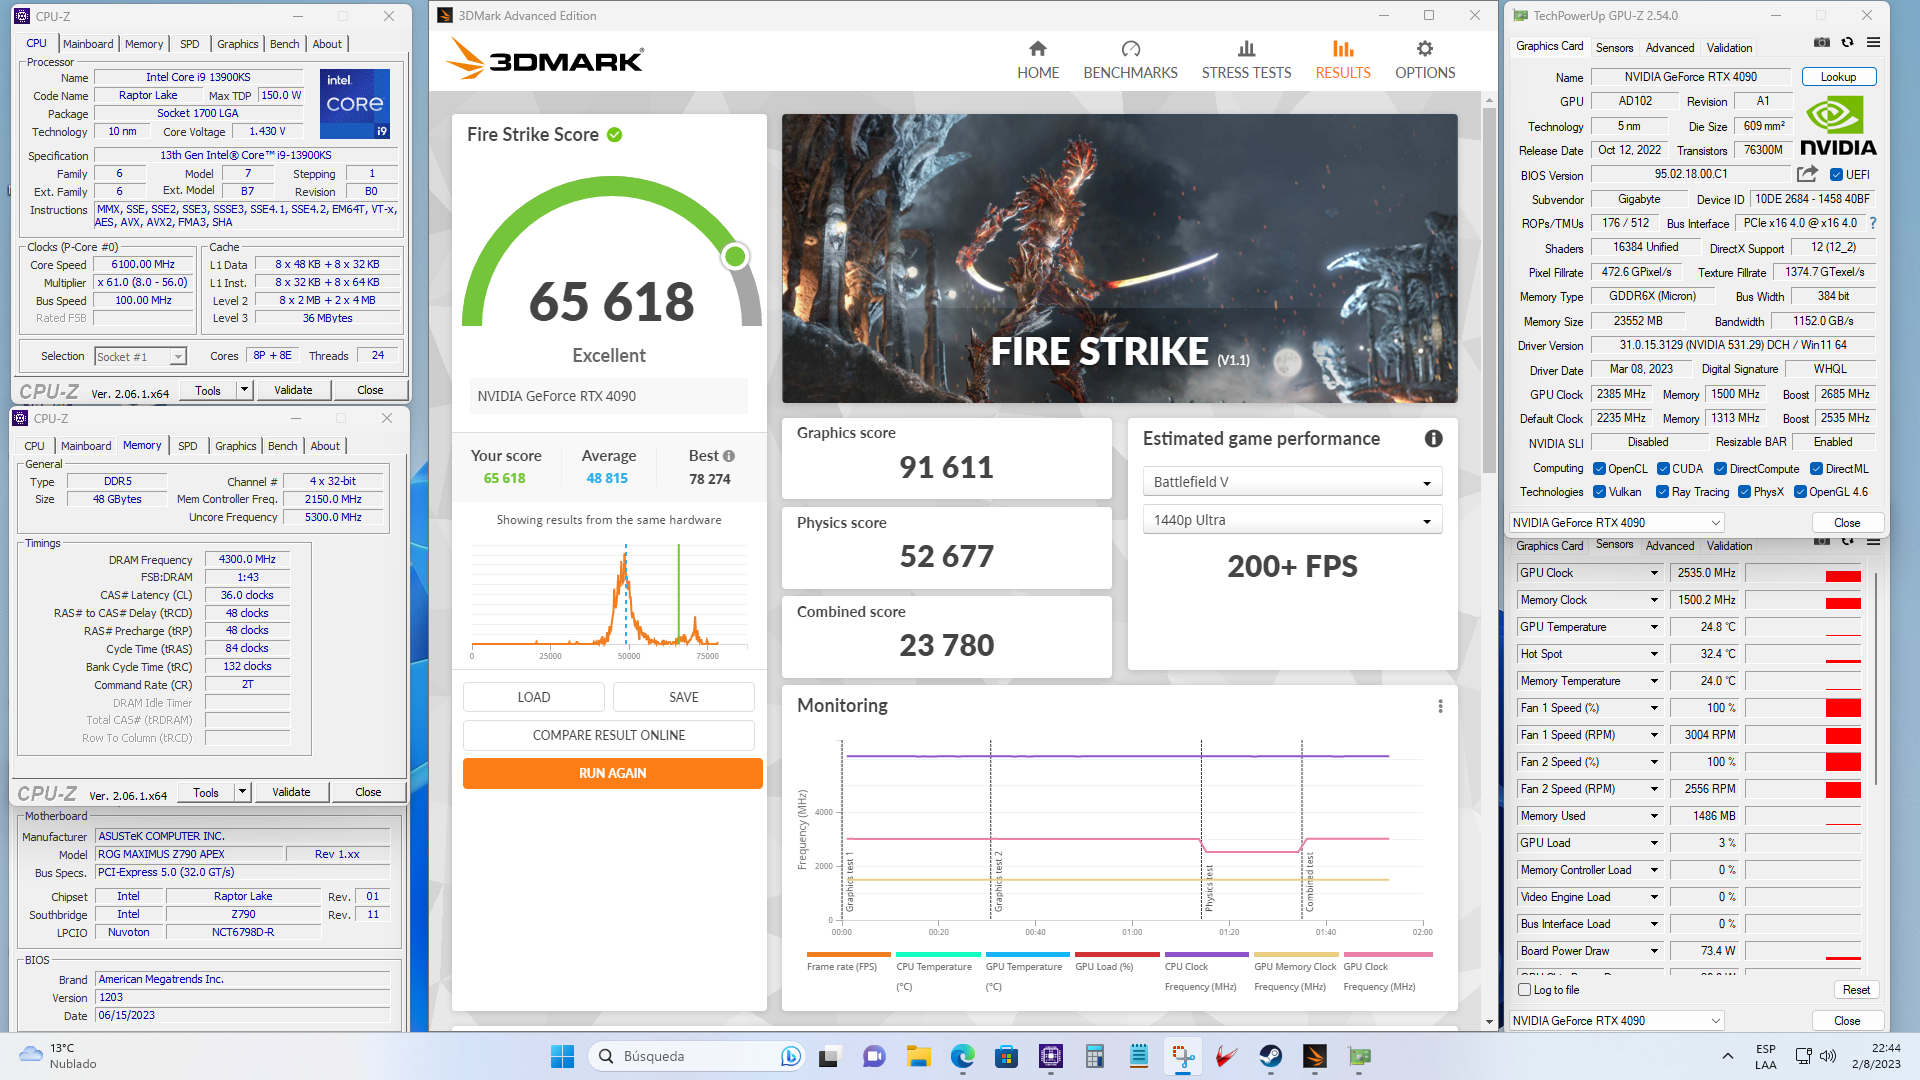Open Microsoft Store from the taskbar

click(x=1006, y=1056)
